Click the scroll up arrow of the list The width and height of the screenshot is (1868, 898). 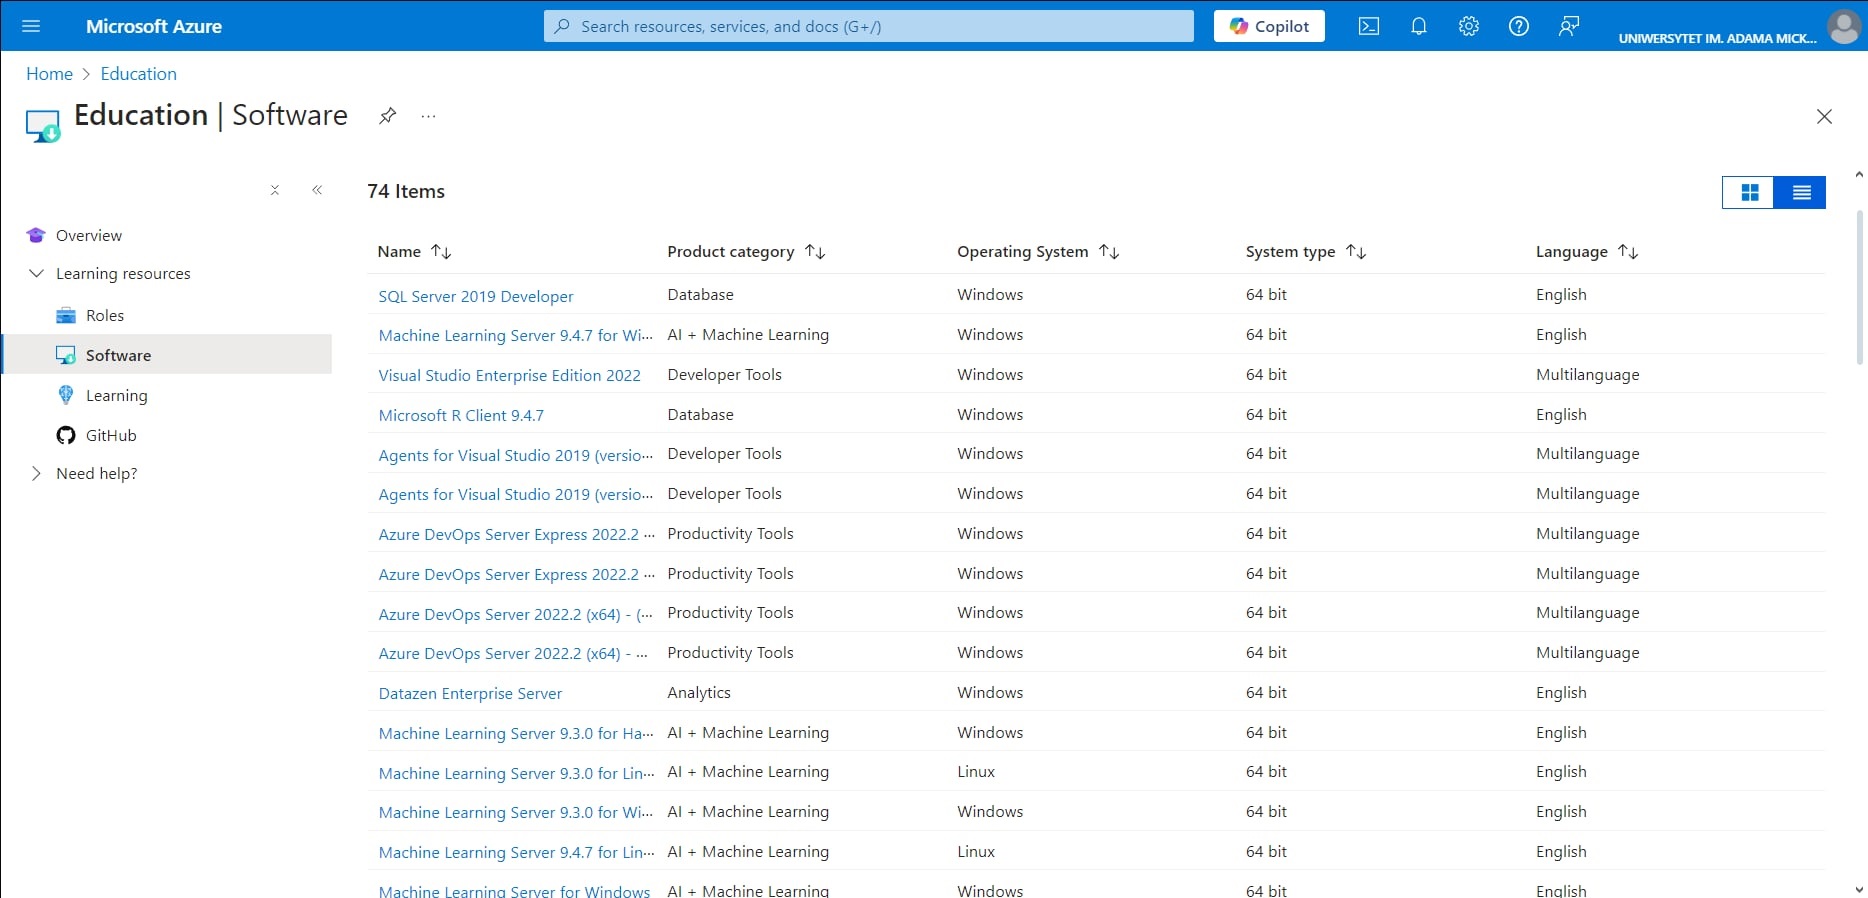(1859, 175)
